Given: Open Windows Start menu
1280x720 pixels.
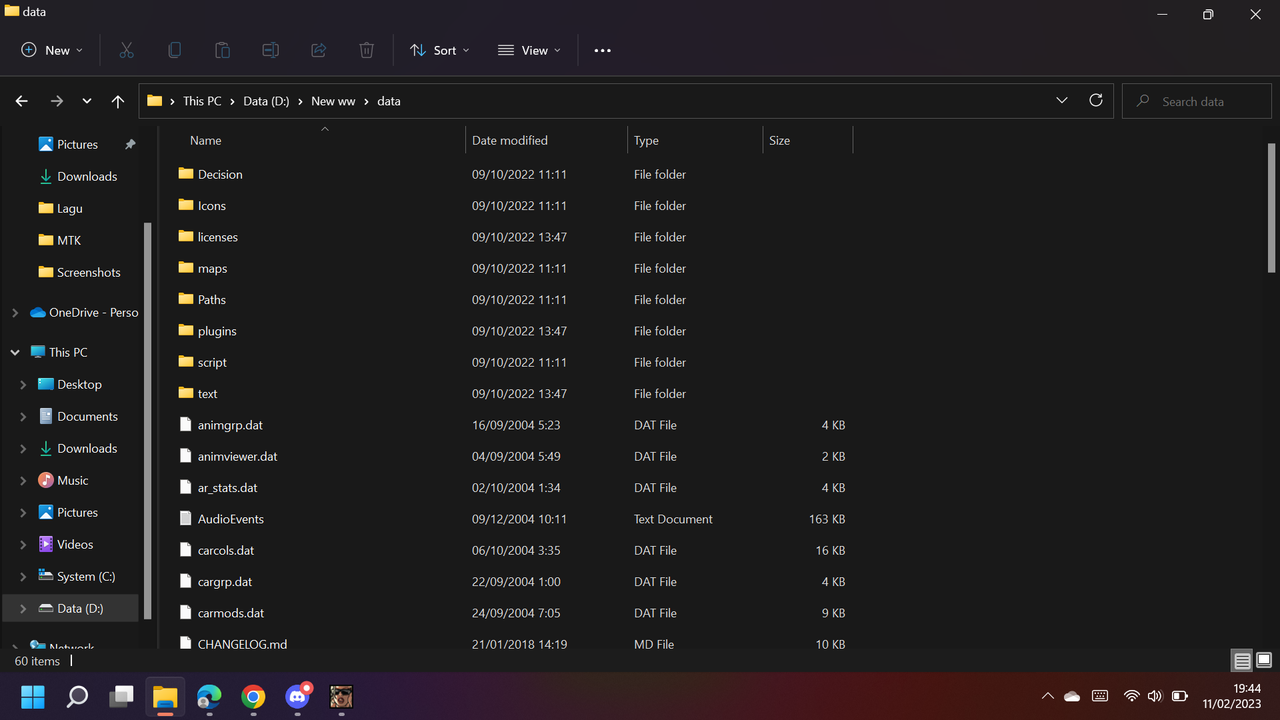Looking at the screenshot, I should click(33, 696).
